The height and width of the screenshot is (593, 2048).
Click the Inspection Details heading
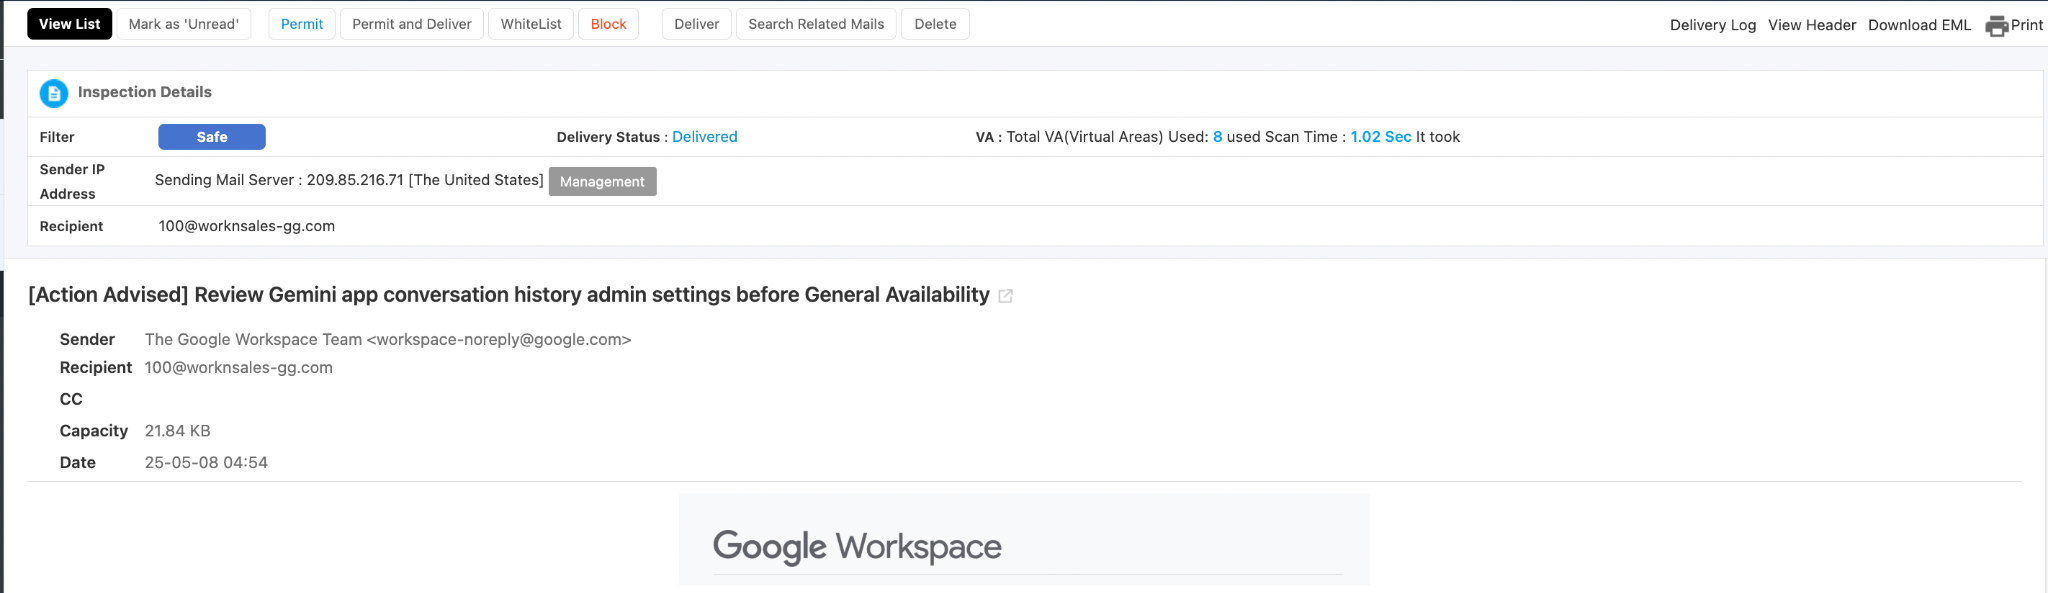[x=145, y=92]
